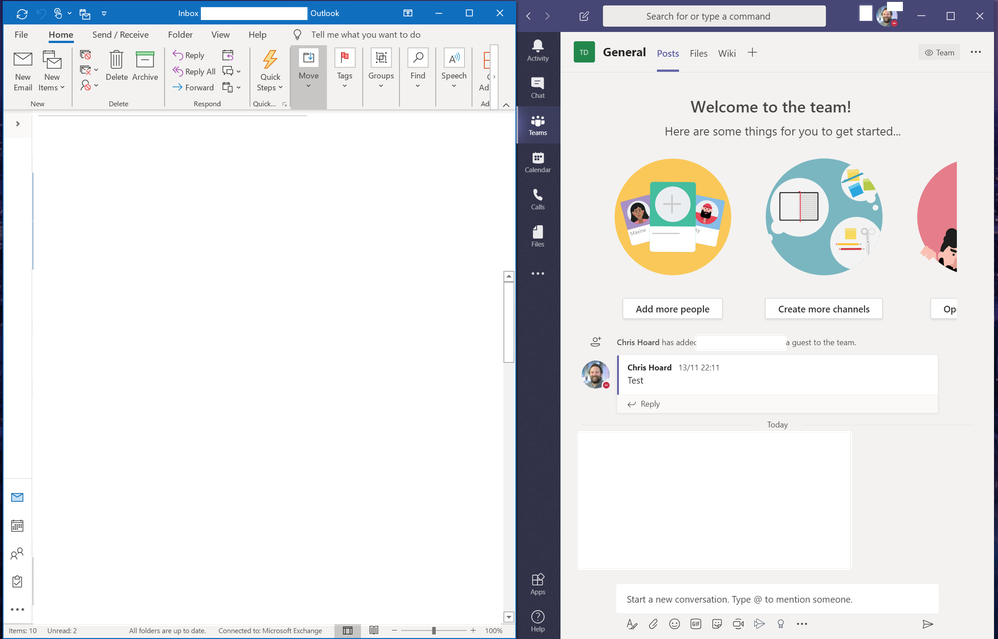This screenshot has height=639, width=998.
Task: Click the Team visibility button in channel header
Action: [939, 53]
